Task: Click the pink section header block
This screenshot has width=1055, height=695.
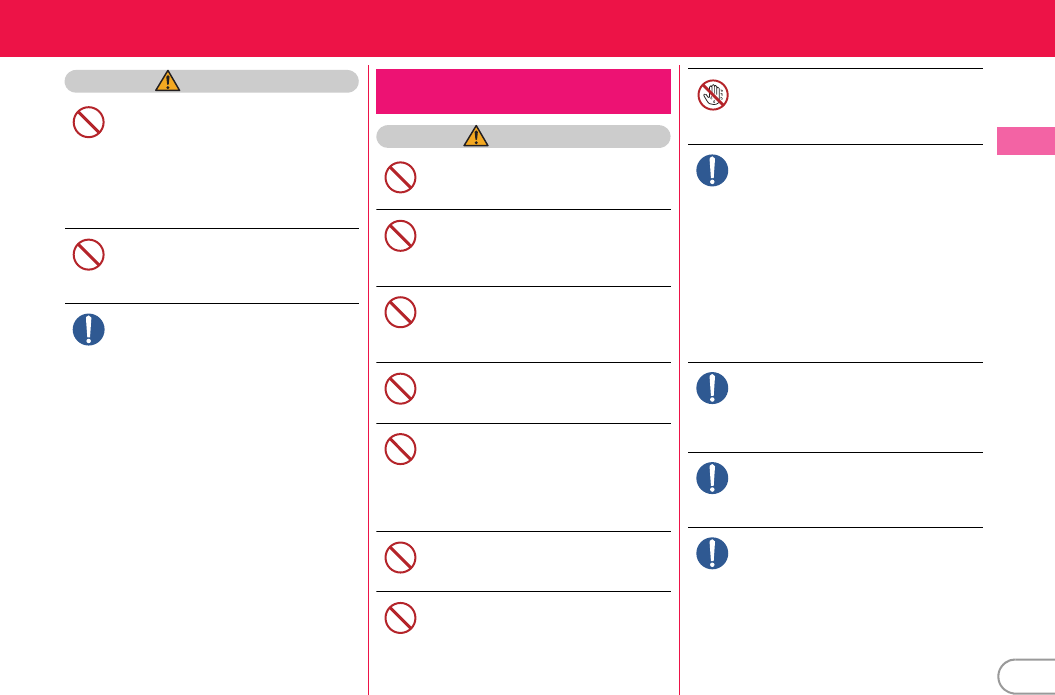Action: coord(522,92)
